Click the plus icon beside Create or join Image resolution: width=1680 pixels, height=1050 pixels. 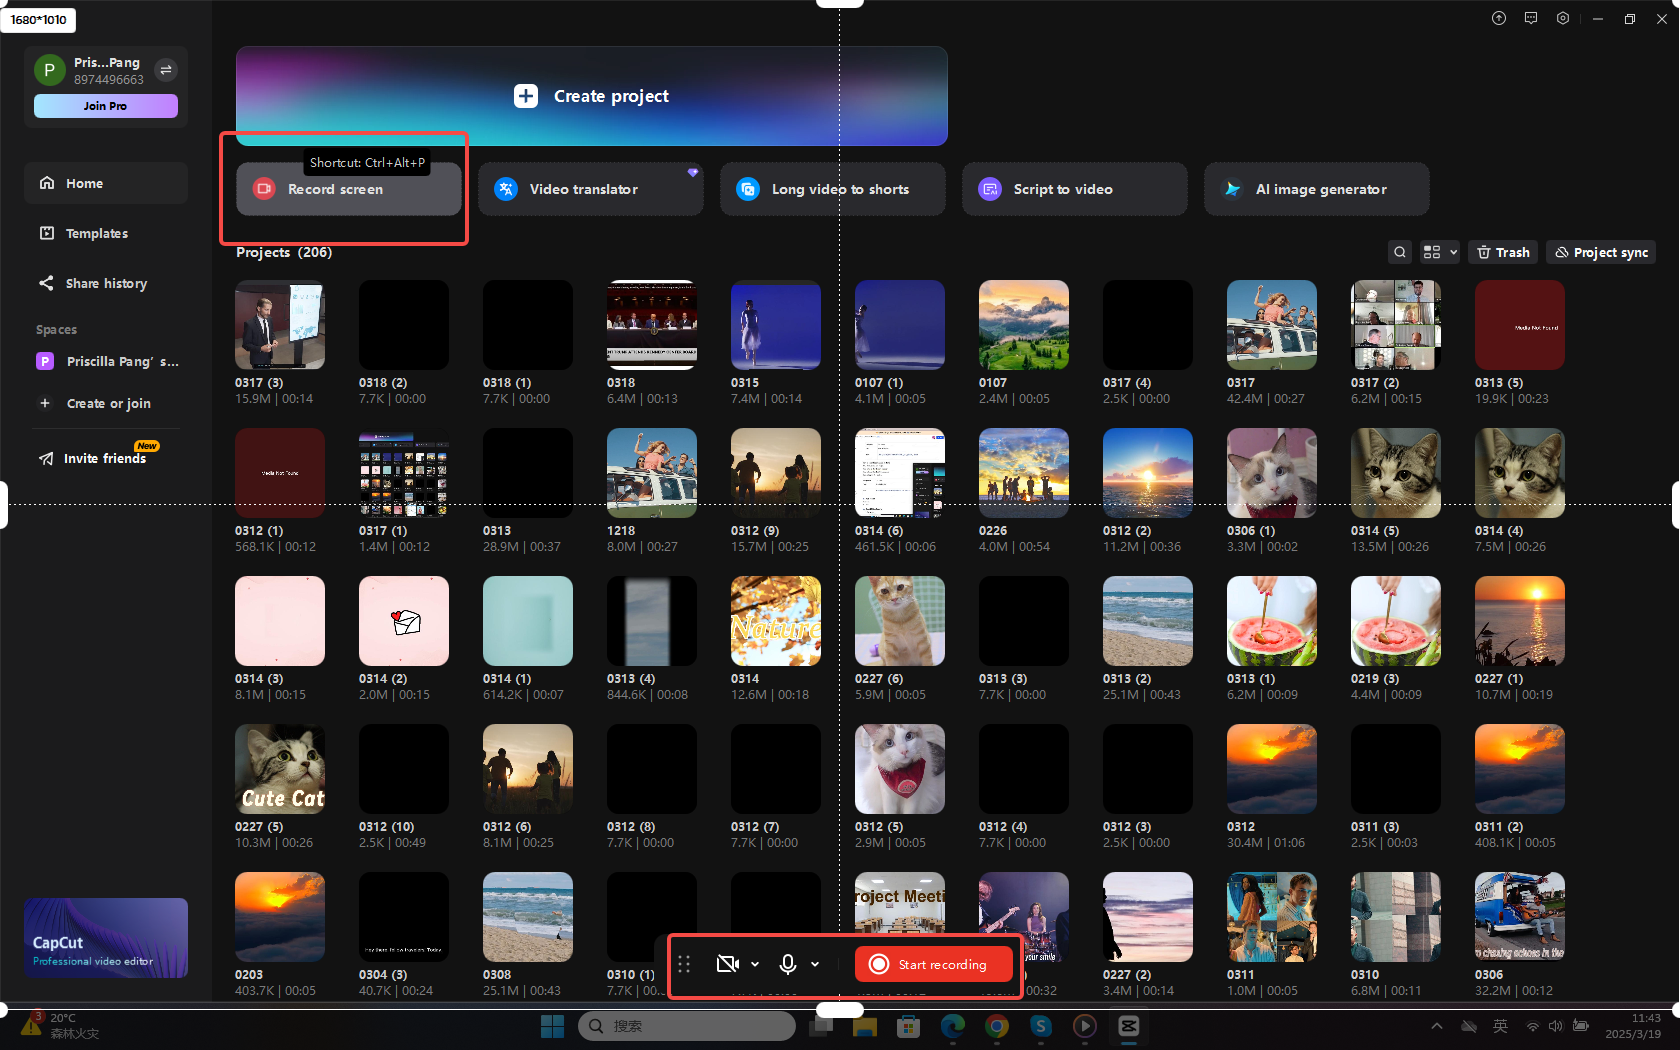tap(45, 403)
